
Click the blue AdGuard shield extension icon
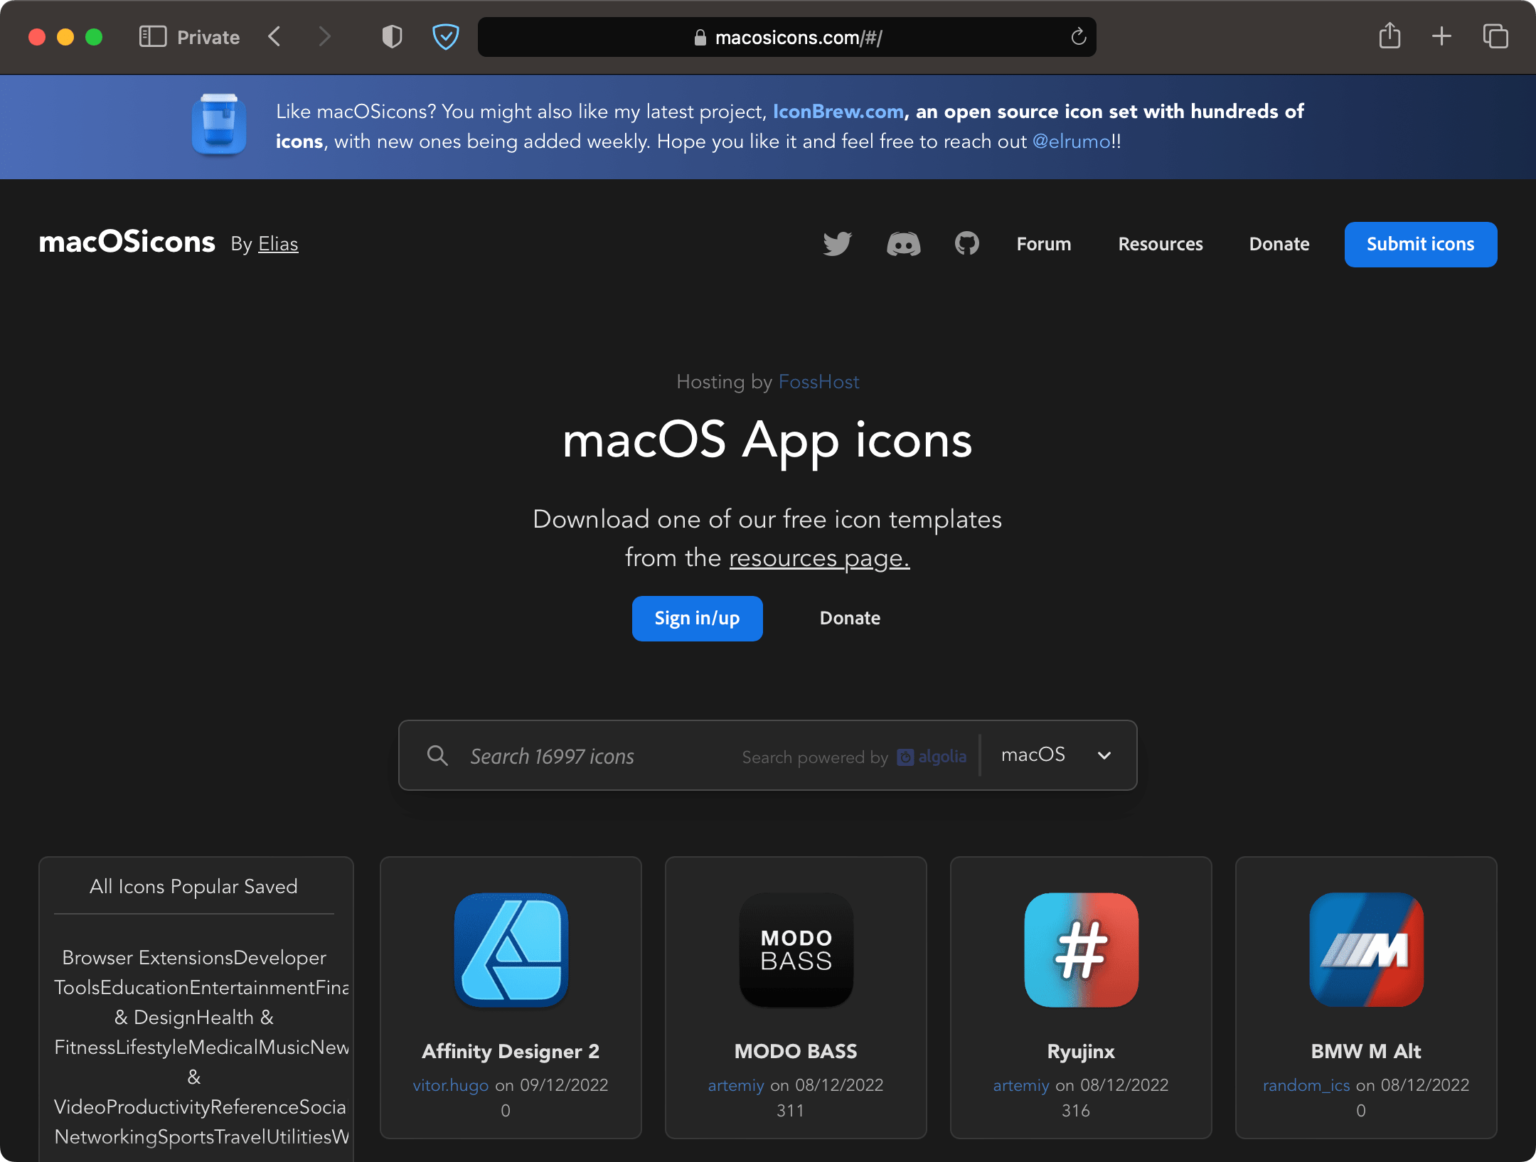[445, 37]
